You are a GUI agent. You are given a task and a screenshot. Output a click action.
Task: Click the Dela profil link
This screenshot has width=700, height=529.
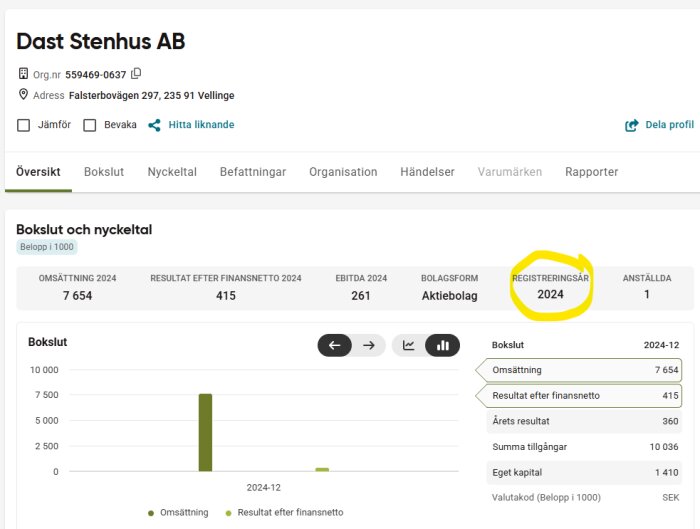click(x=670, y=125)
